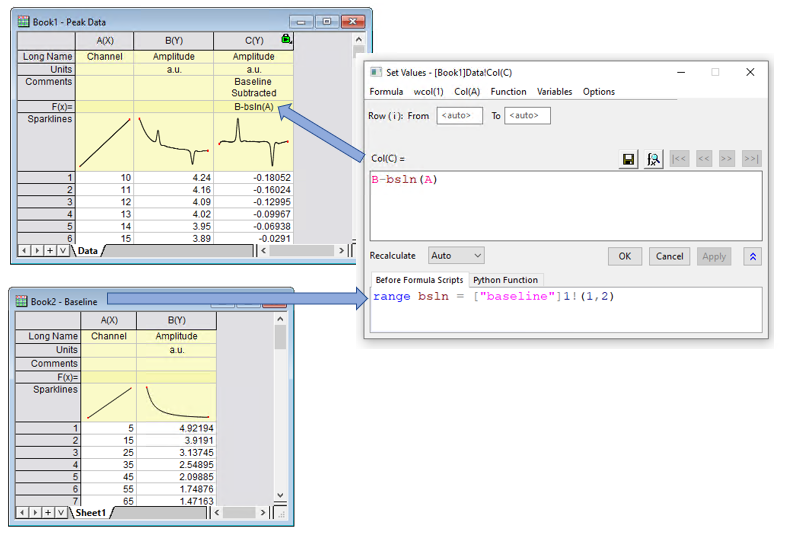Go to first column using |<< button
Image resolution: width=786 pixels, height=535 pixels.
click(679, 159)
